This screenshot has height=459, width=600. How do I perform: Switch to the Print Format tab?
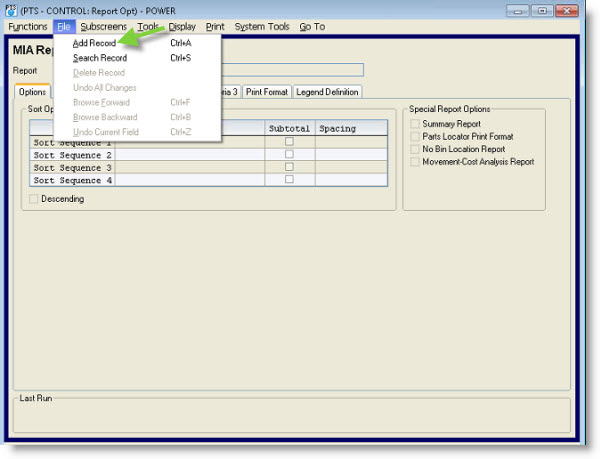click(x=267, y=92)
